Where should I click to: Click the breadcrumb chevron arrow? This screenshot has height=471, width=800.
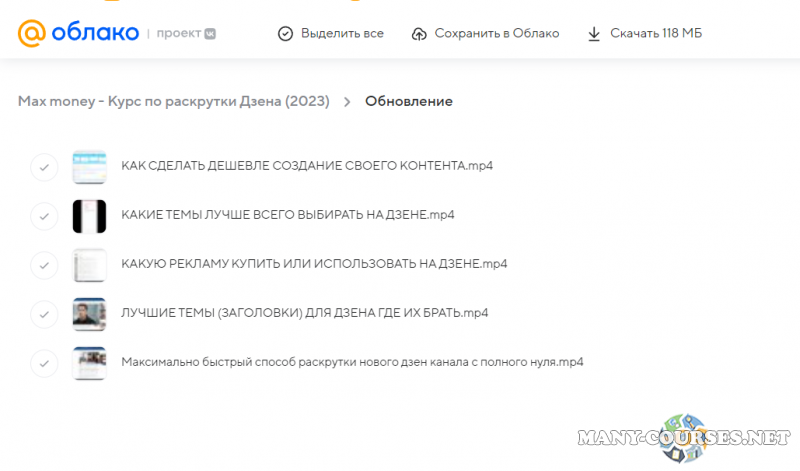347,101
